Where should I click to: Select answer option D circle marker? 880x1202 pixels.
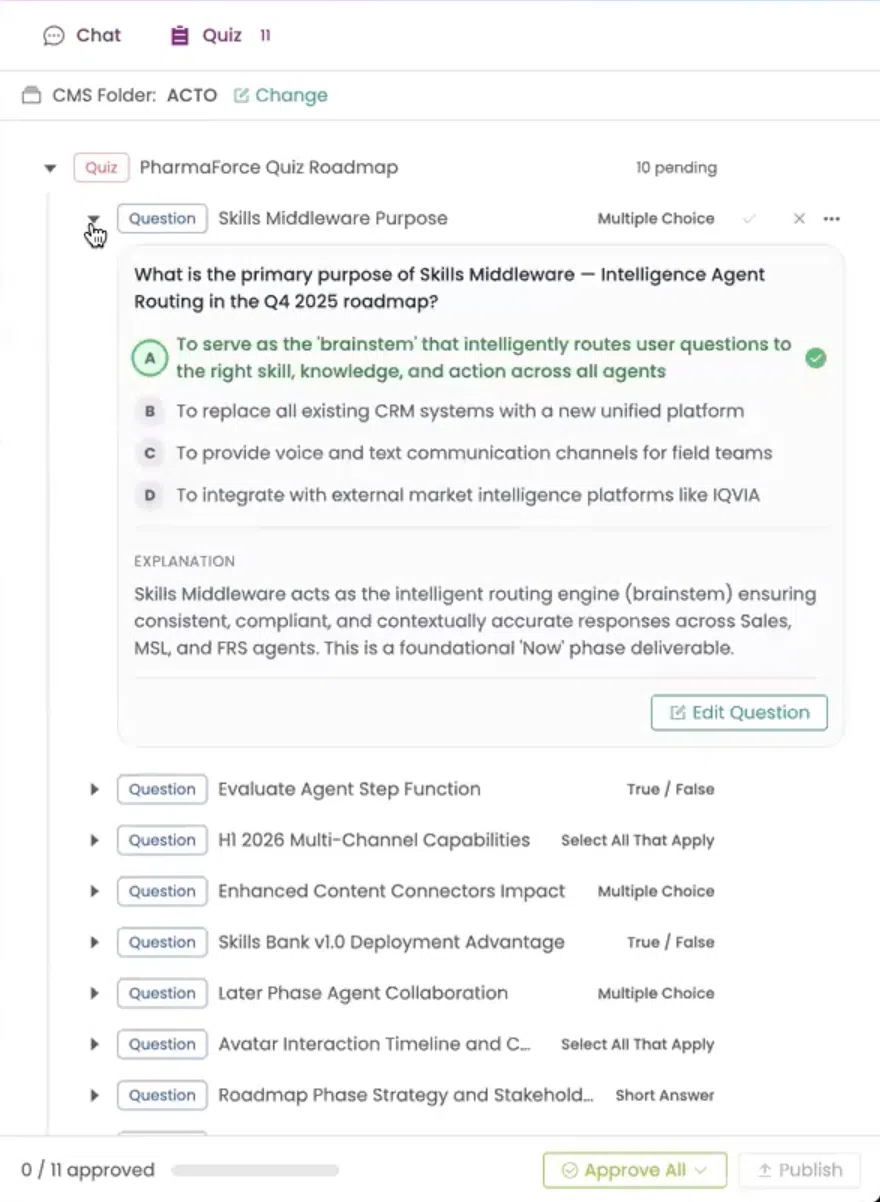pyautogui.click(x=149, y=494)
